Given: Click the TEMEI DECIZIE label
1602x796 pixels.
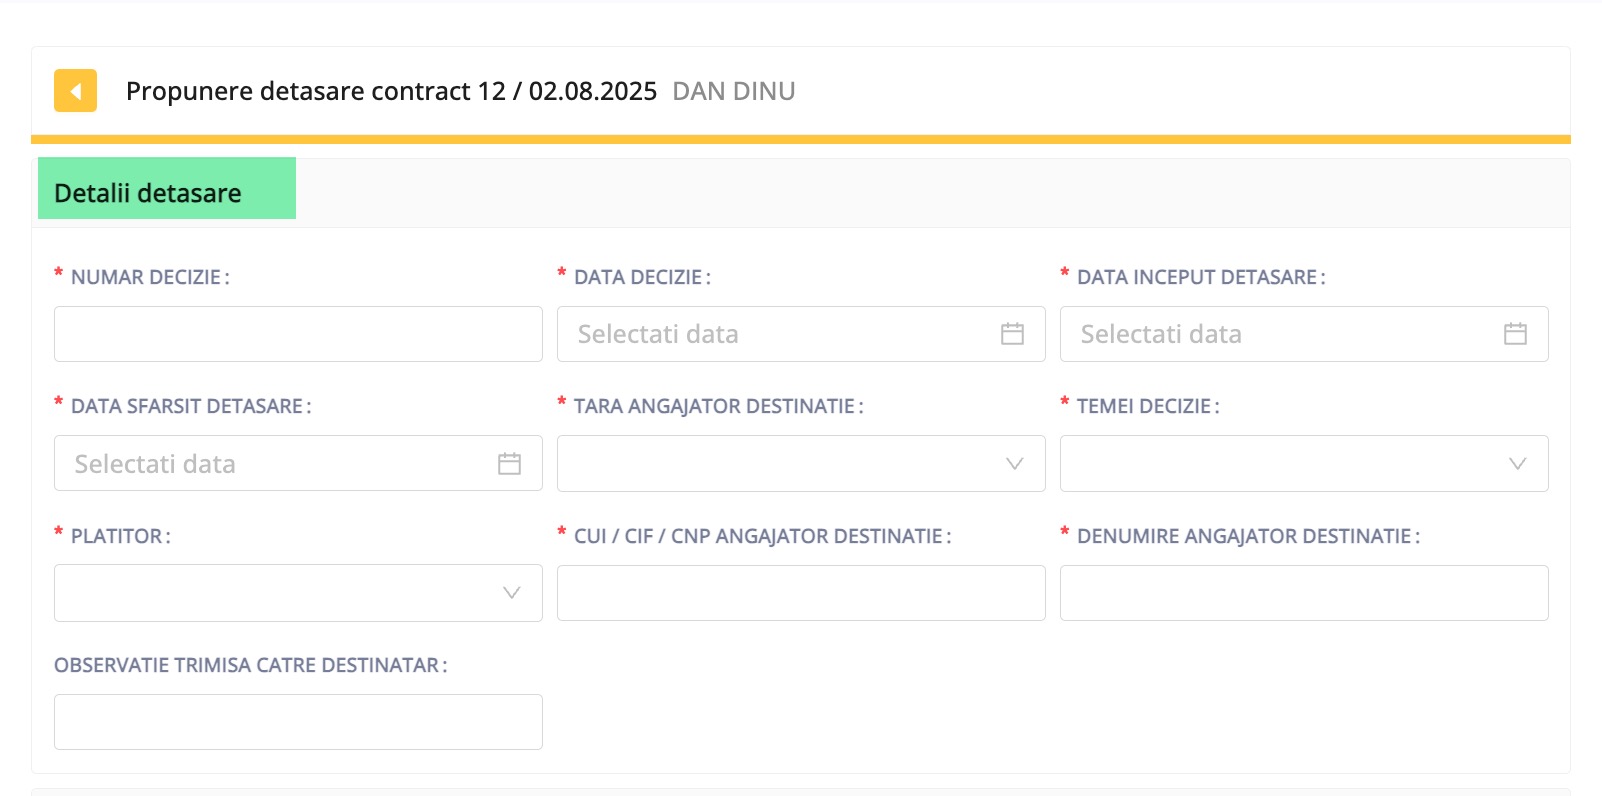Looking at the screenshot, I should coord(1148,406).
